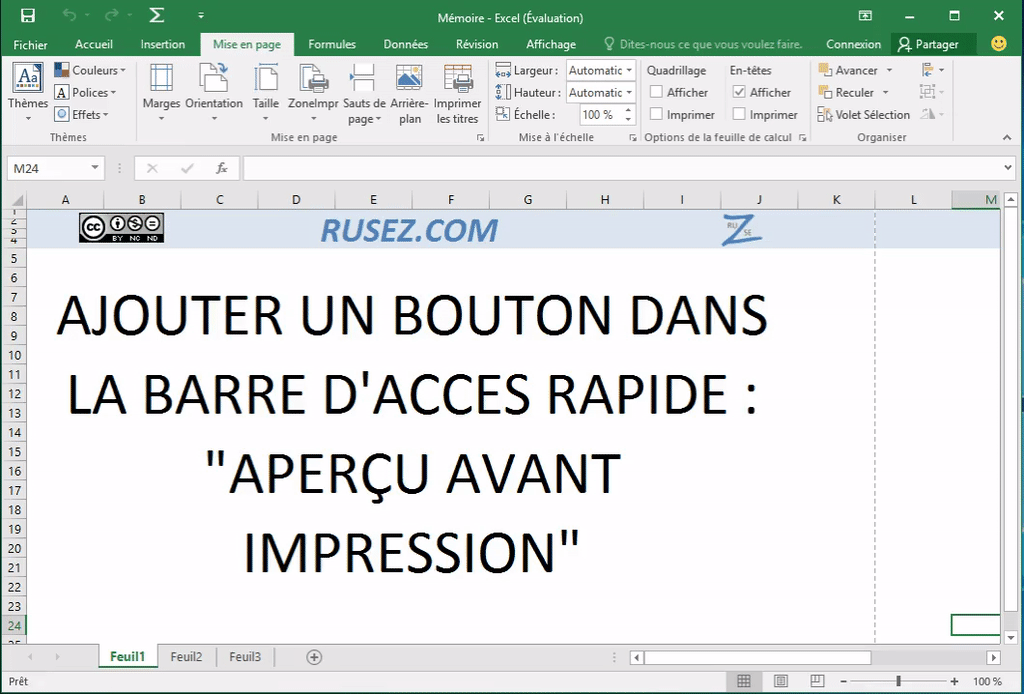This screenshot has width=1024, height=694.
Task: Open the Fichier menu
Action: click(x=30, y=44)
